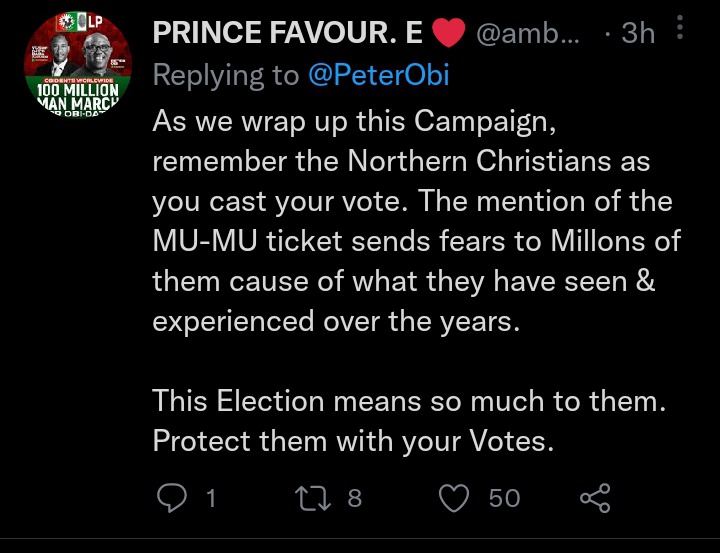
Task: Like the tweet with the heart icon
Action: pos(454,498)
